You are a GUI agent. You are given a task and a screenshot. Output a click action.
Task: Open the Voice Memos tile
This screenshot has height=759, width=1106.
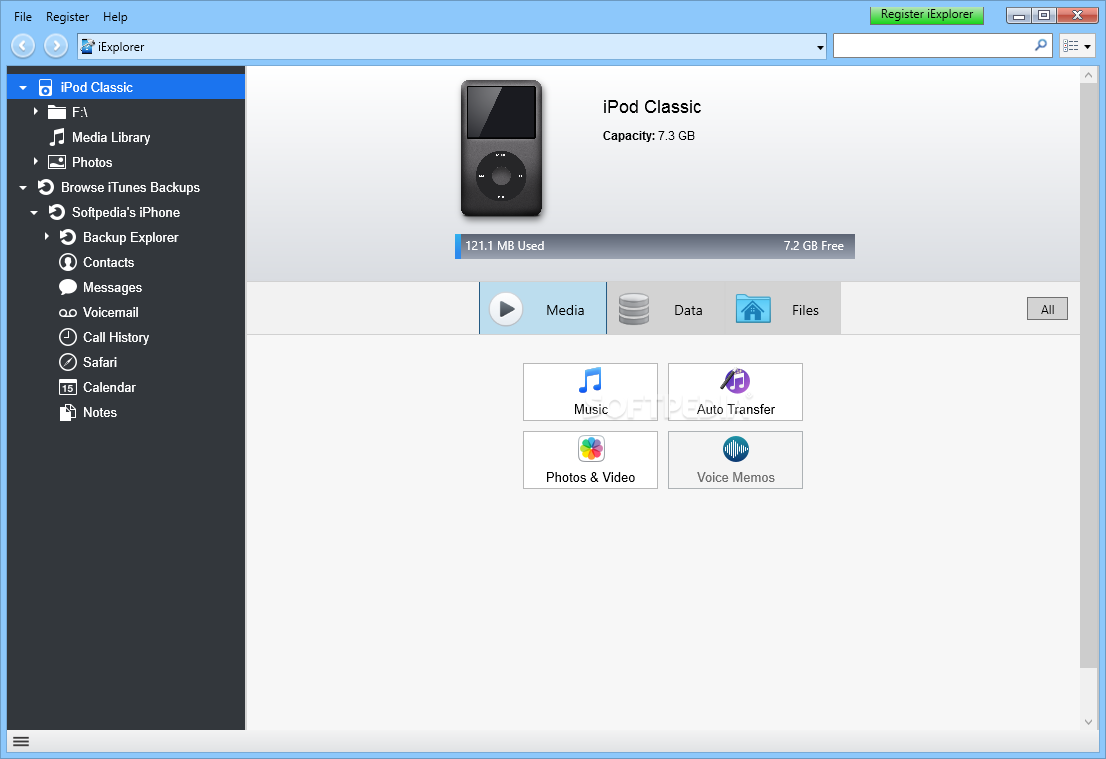[736, 460]
